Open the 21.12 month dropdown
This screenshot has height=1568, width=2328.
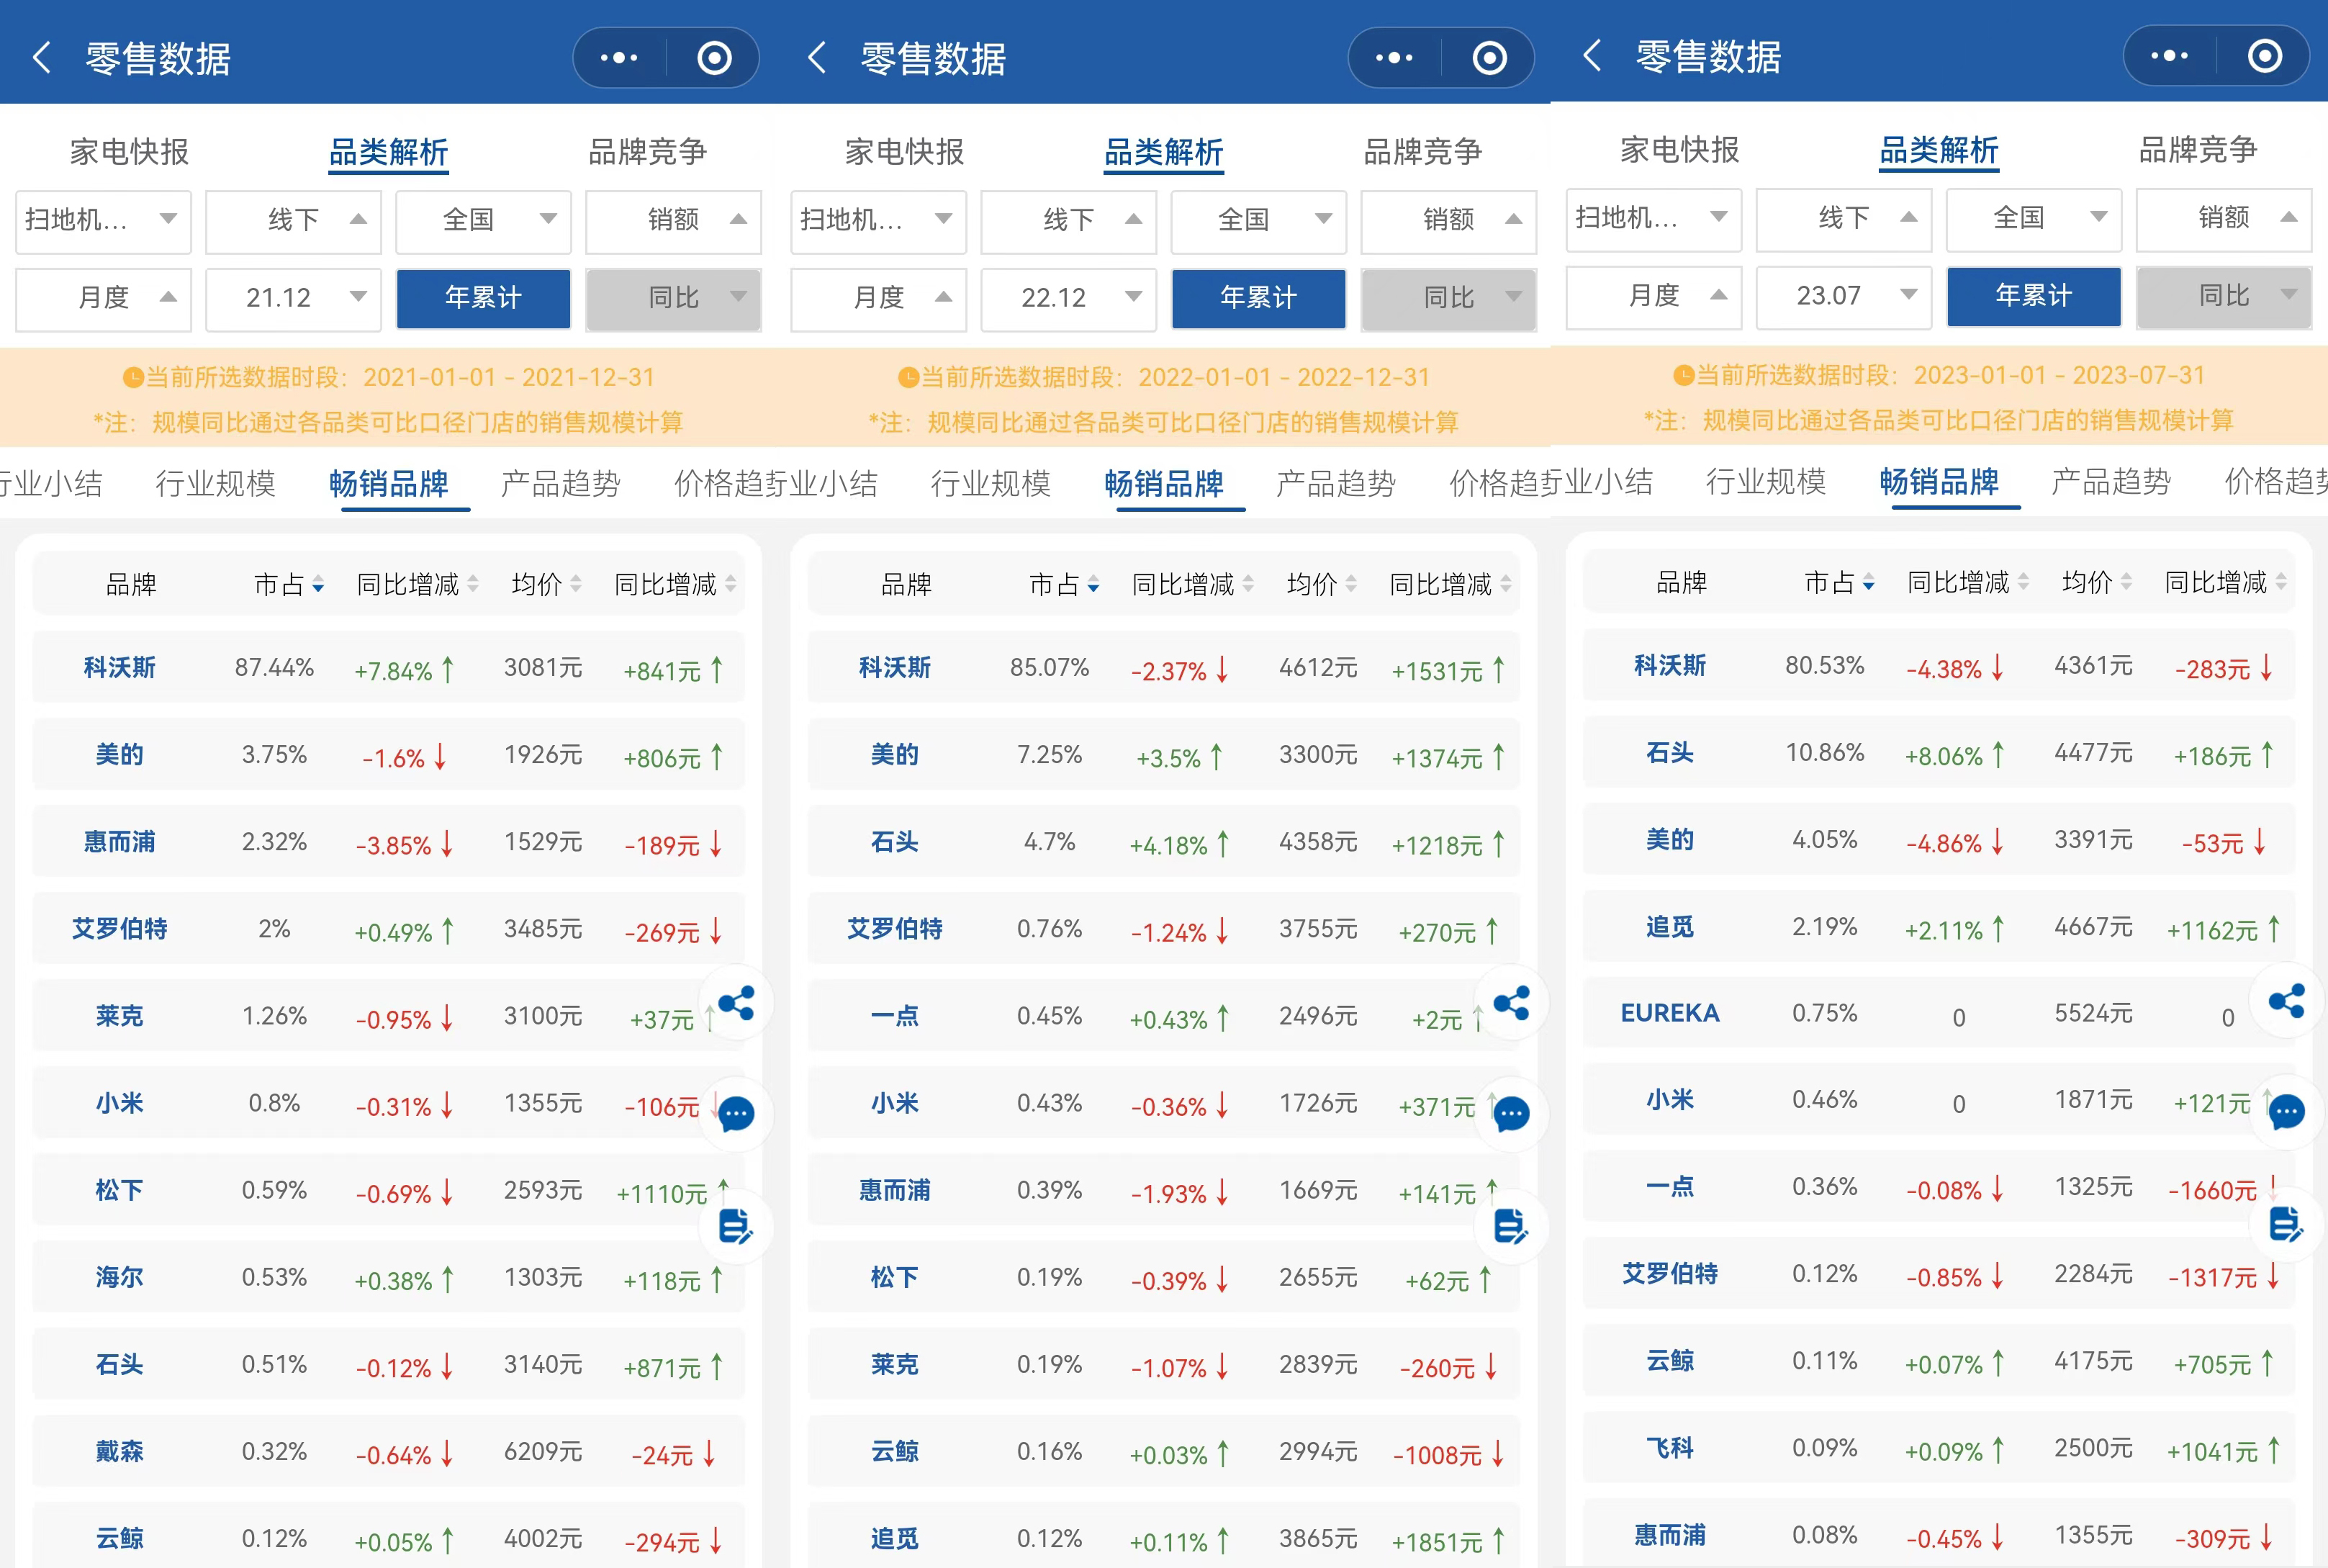click(293, 298)
